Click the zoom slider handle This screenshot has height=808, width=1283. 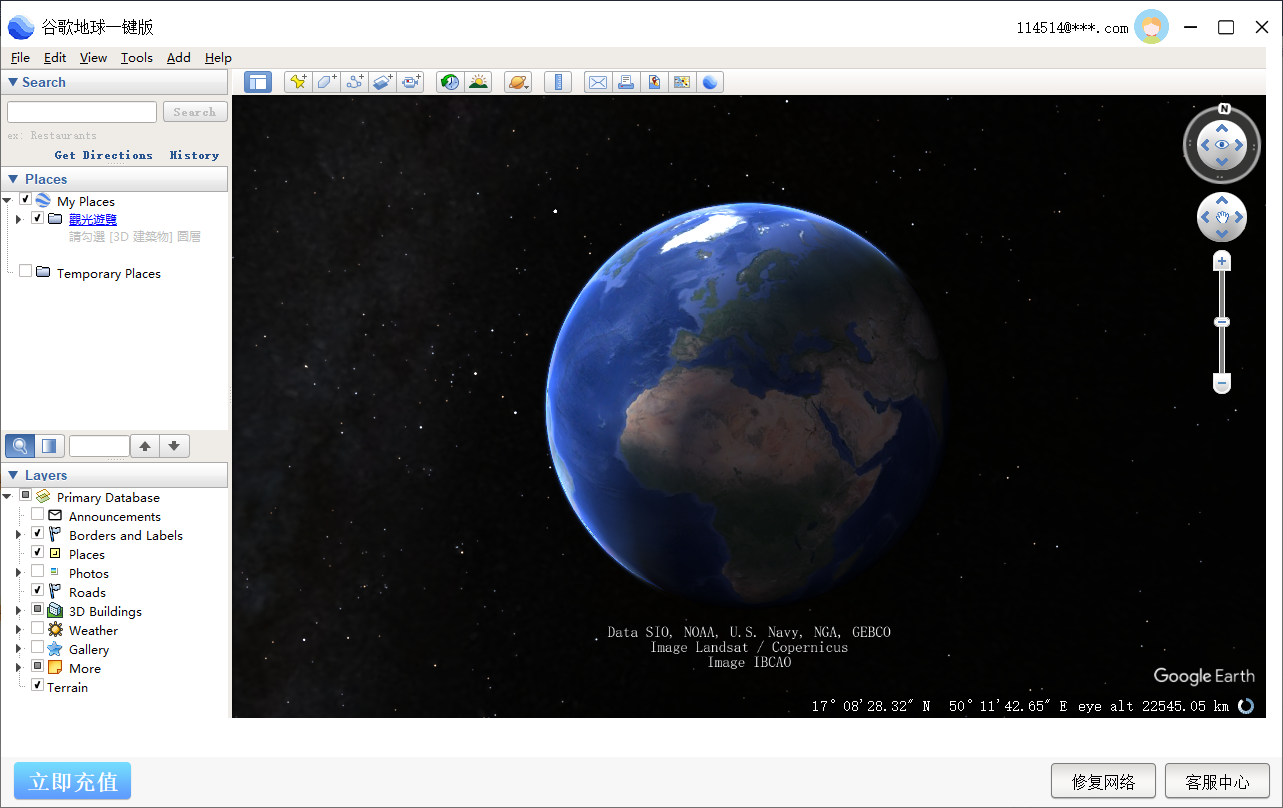coord(1222,322)
